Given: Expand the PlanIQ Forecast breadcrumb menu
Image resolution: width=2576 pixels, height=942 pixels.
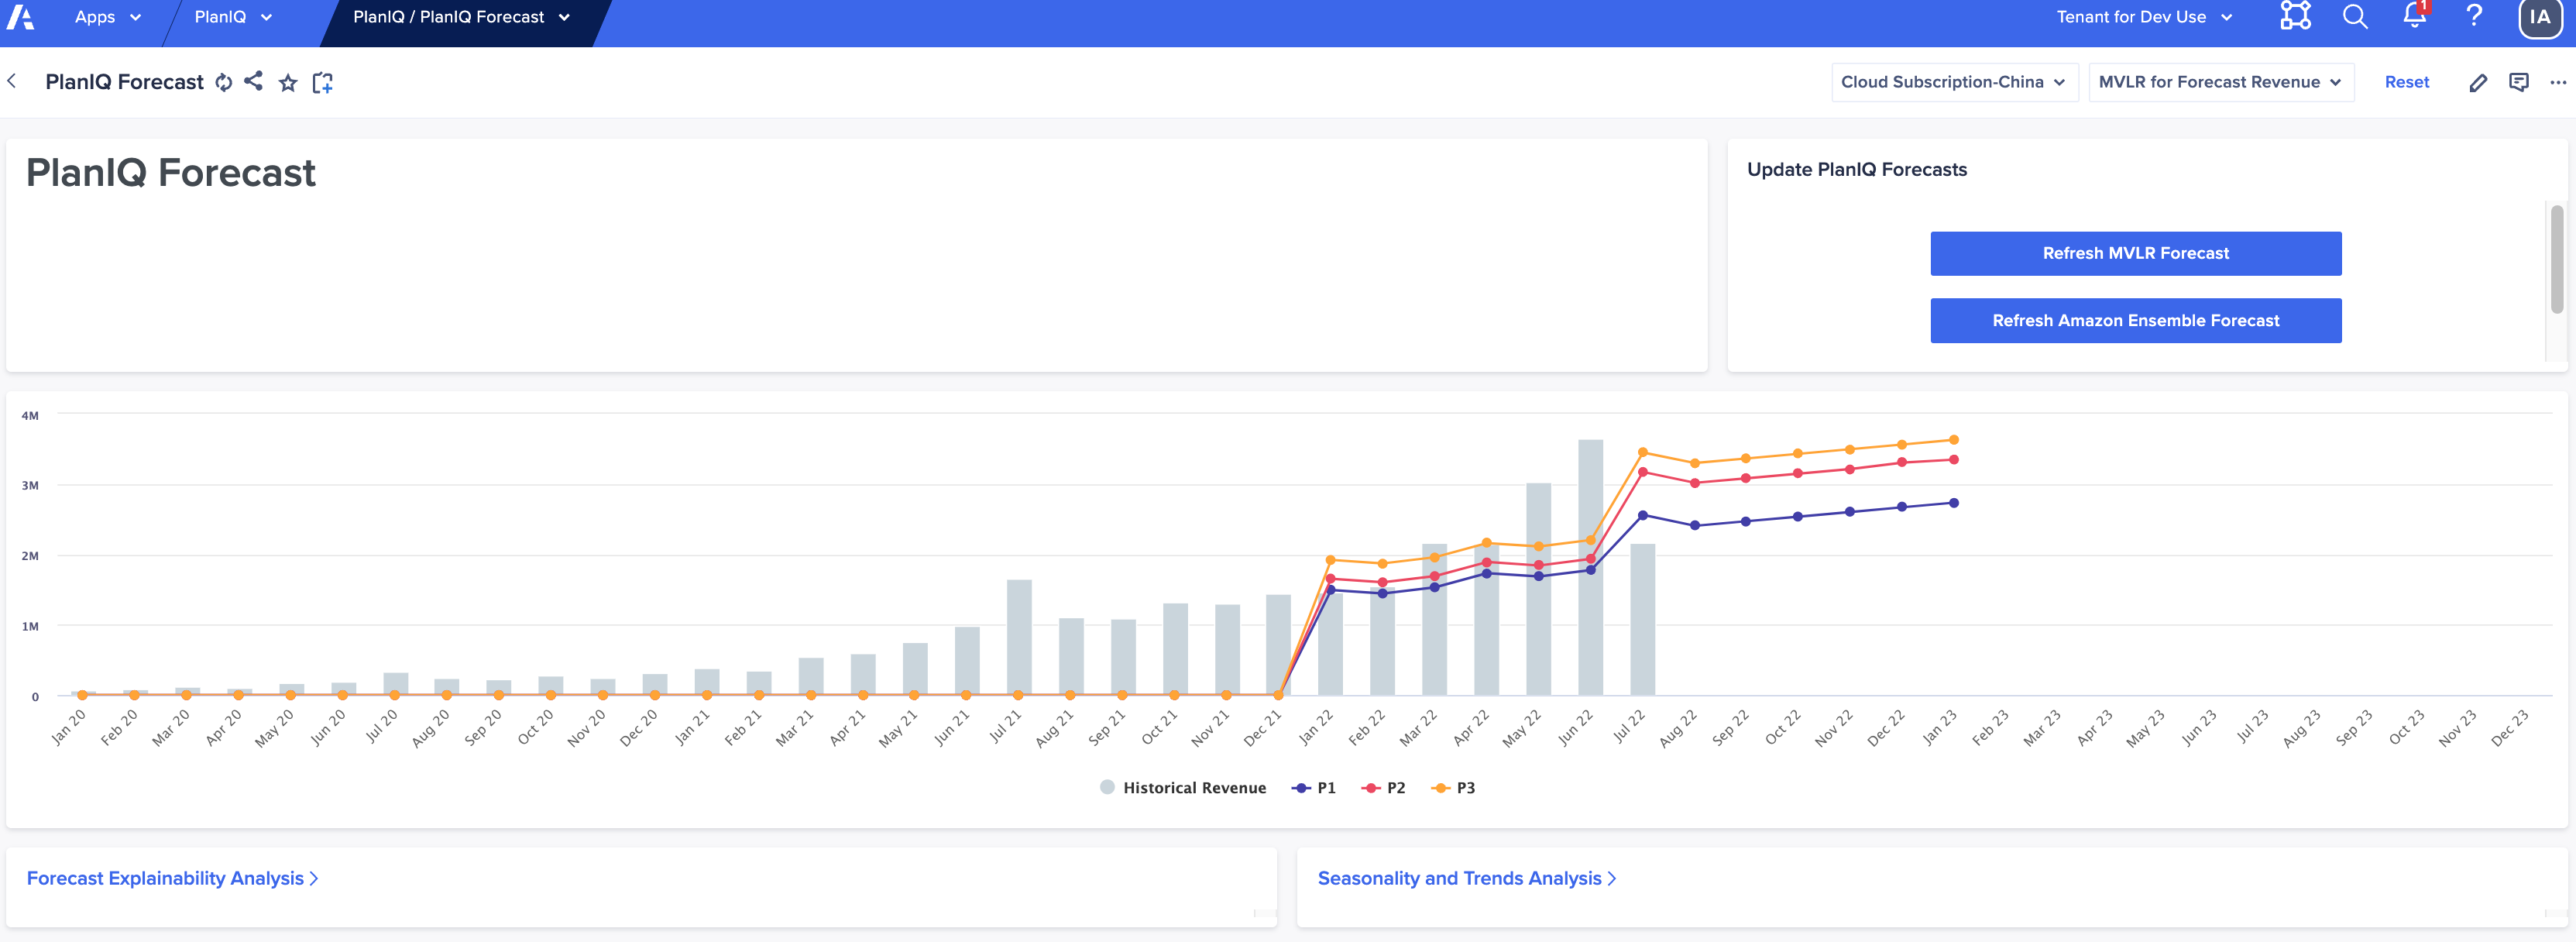Looking at the screenshot, I should tap(459, 16).
